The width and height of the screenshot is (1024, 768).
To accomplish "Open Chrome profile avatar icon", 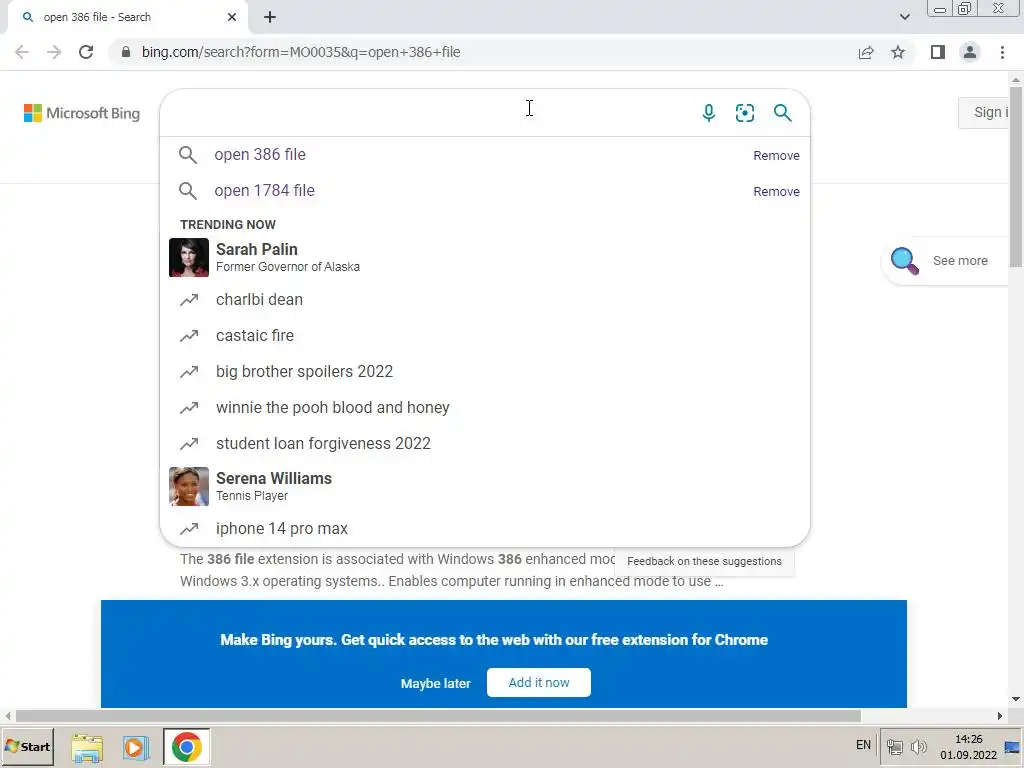I will 970,52.
